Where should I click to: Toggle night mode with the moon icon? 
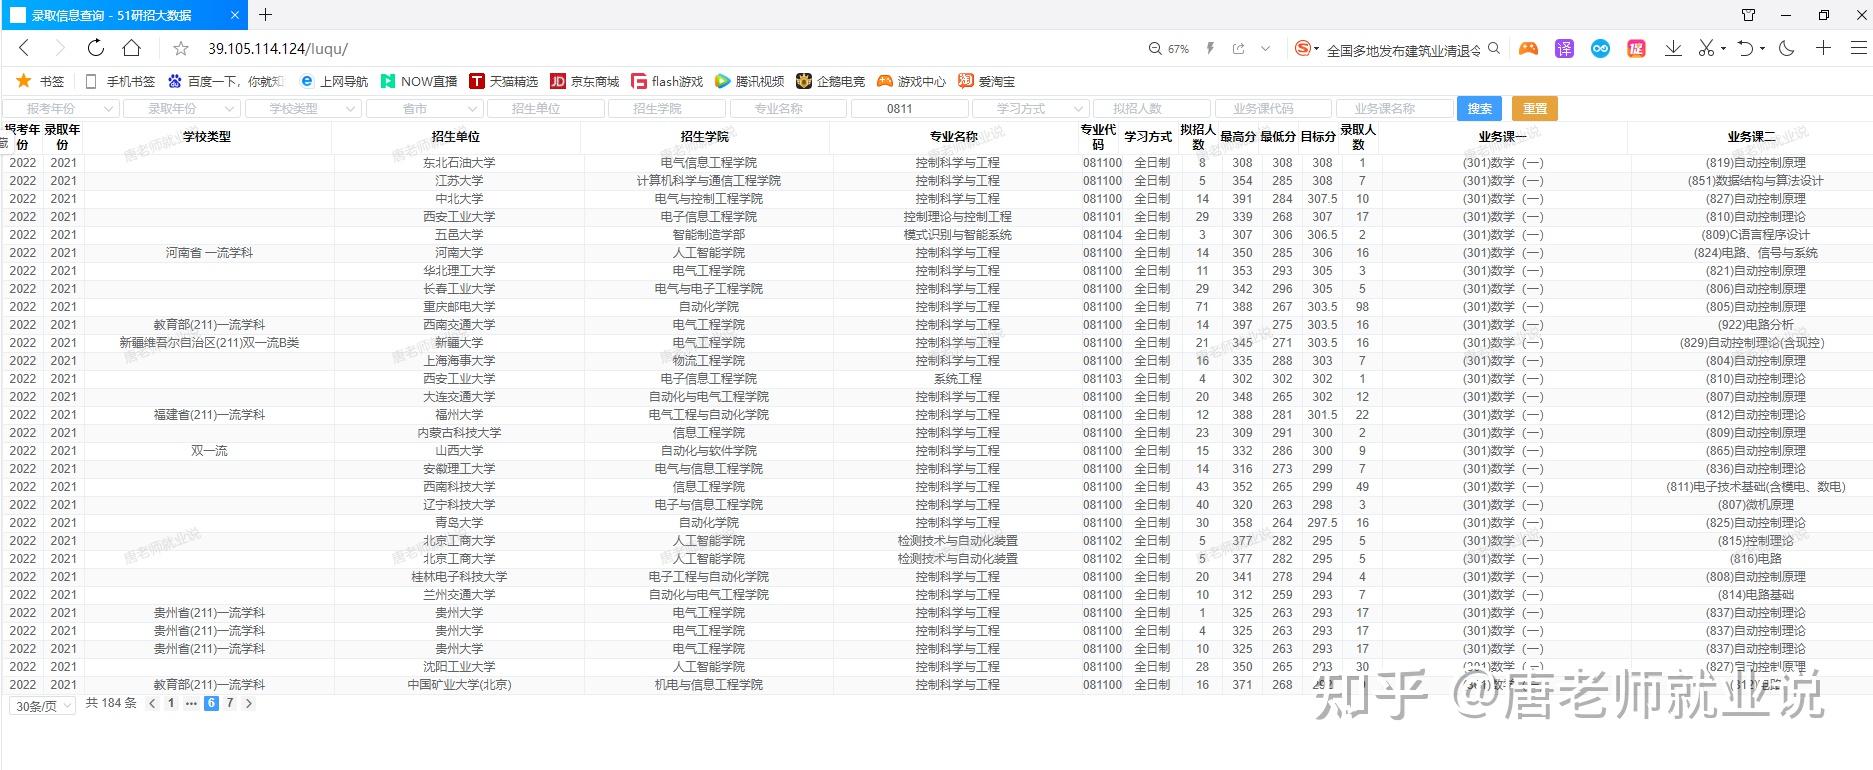tap(1787, 48)
